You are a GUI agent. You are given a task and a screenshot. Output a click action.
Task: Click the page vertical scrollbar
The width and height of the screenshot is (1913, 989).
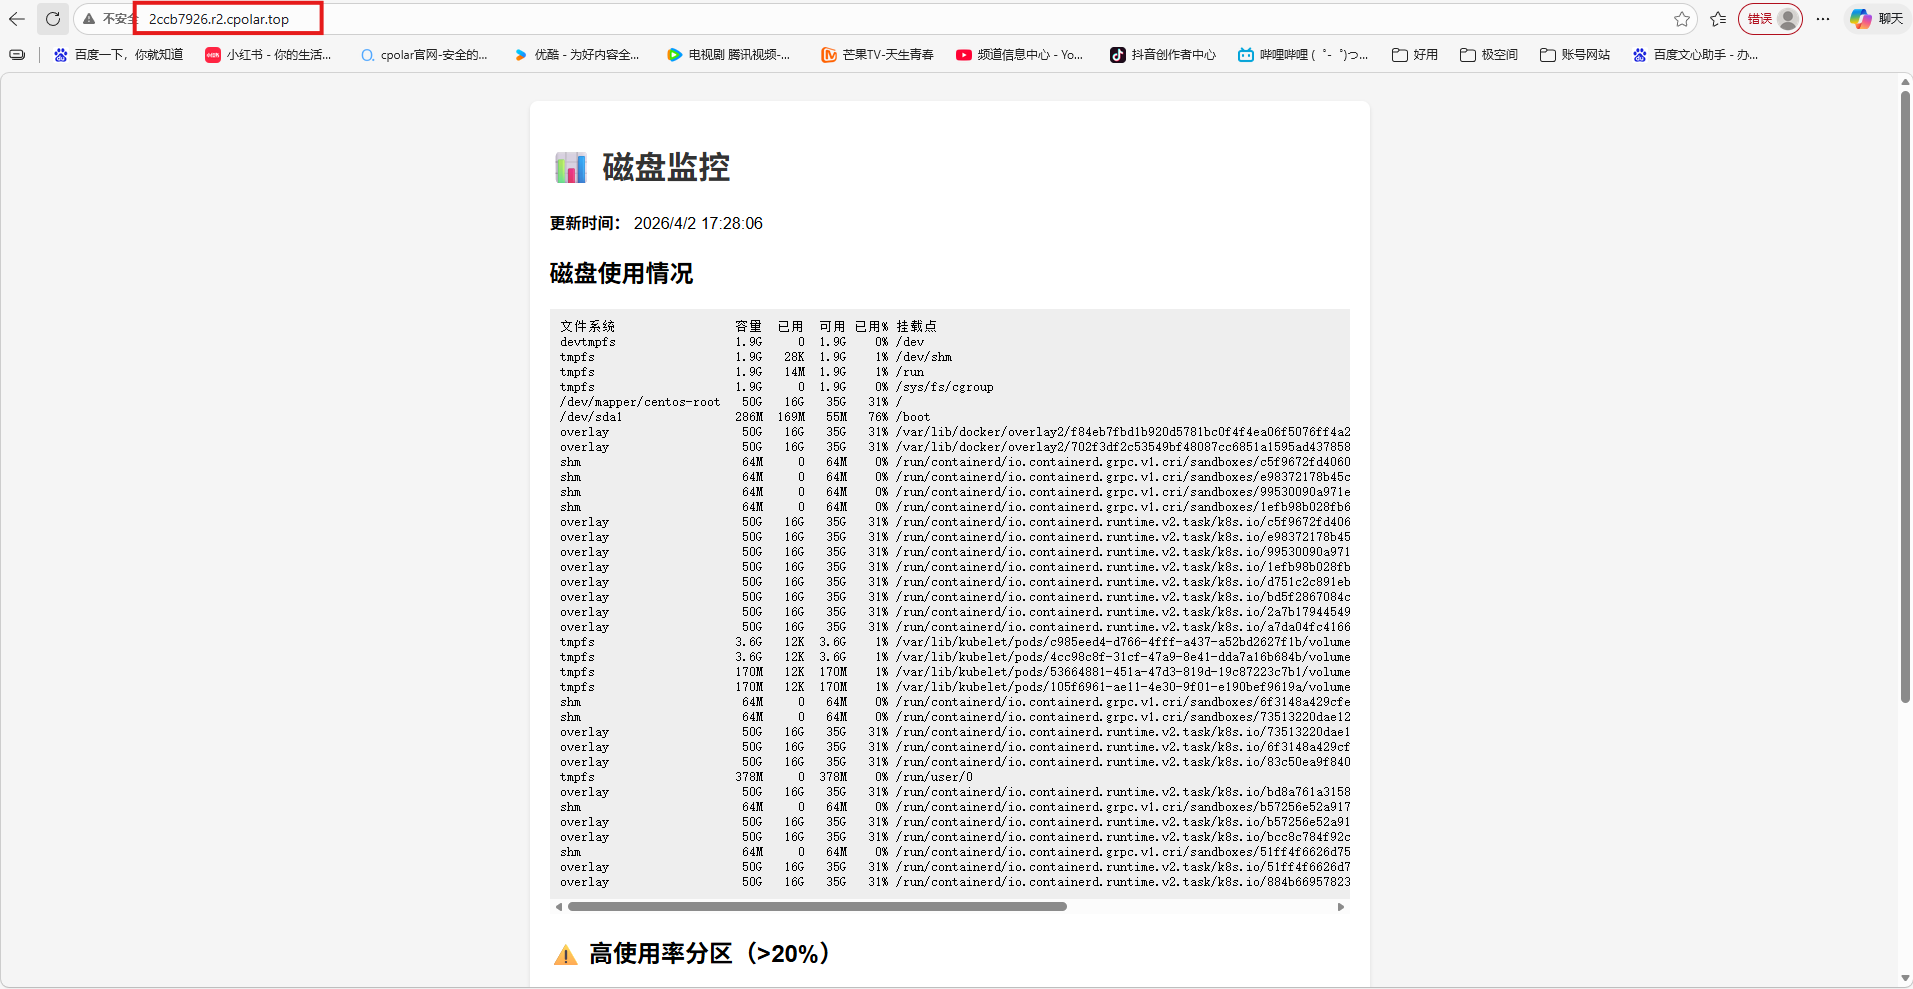click(x=1905, y=400)
